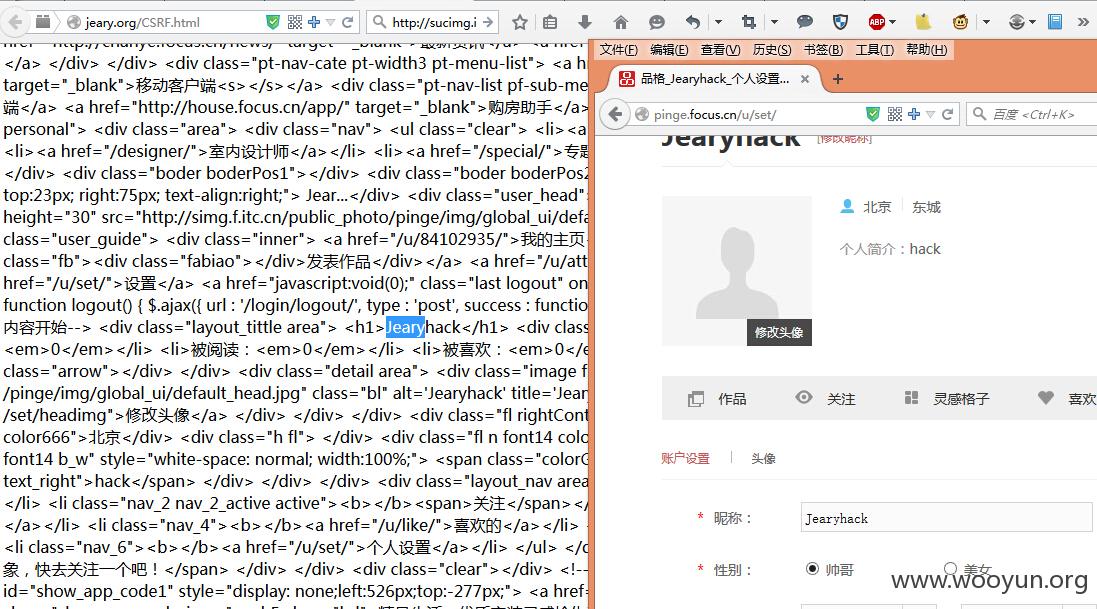Open the 编辑(E) menu
The height and width of the screenshot is (609, 1097).
coord(669,50)
